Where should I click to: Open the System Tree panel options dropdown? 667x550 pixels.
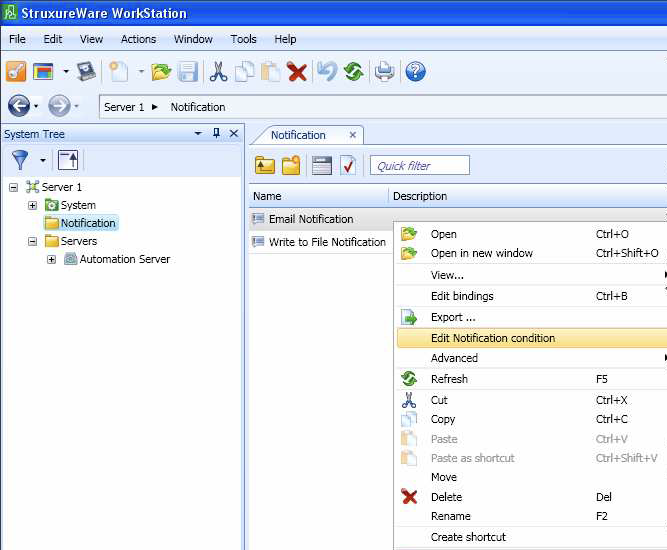pos(198,134)
